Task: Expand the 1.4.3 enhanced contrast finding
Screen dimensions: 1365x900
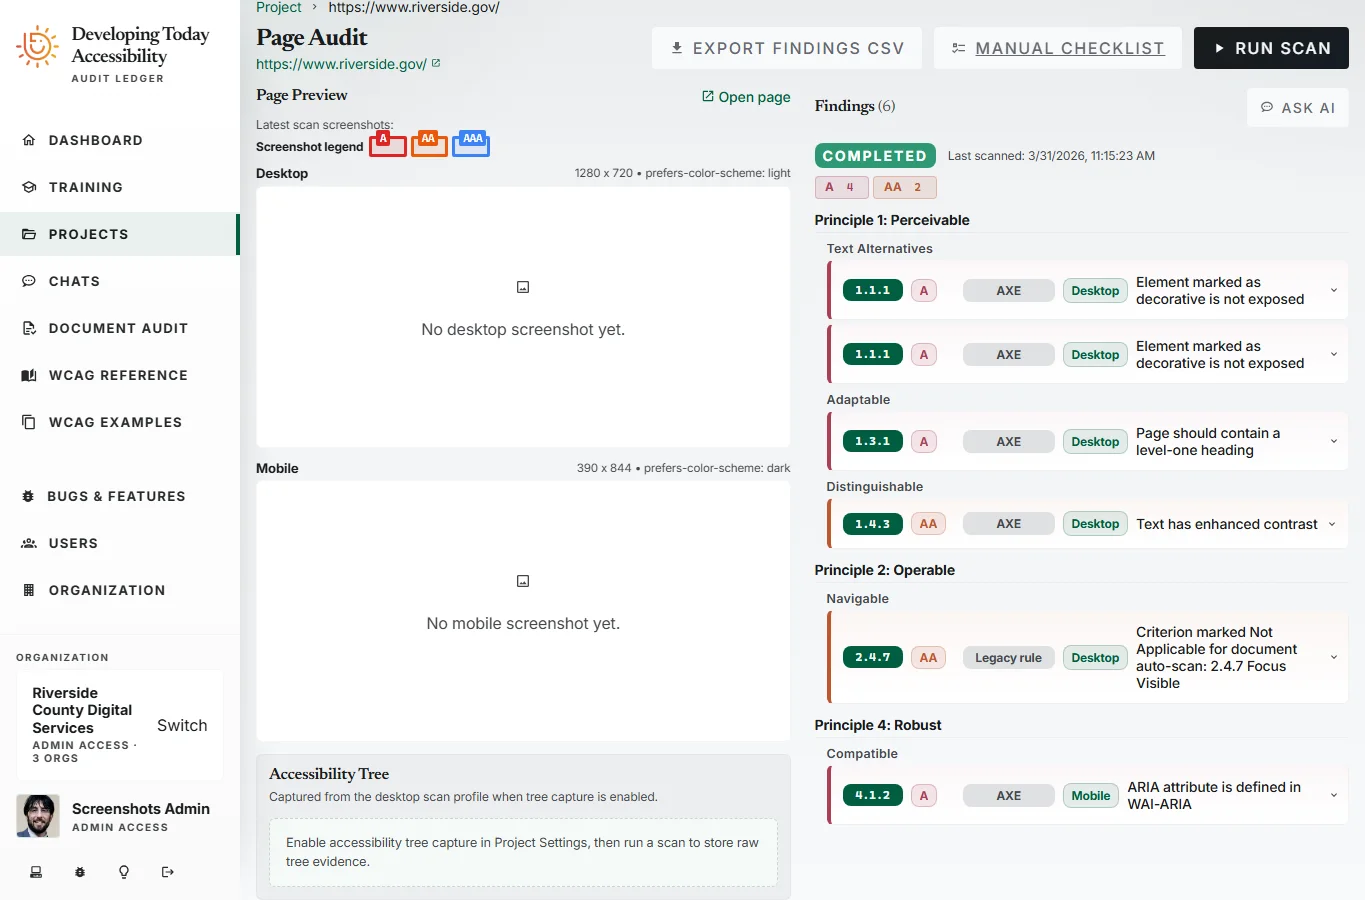Action: 1332,524
